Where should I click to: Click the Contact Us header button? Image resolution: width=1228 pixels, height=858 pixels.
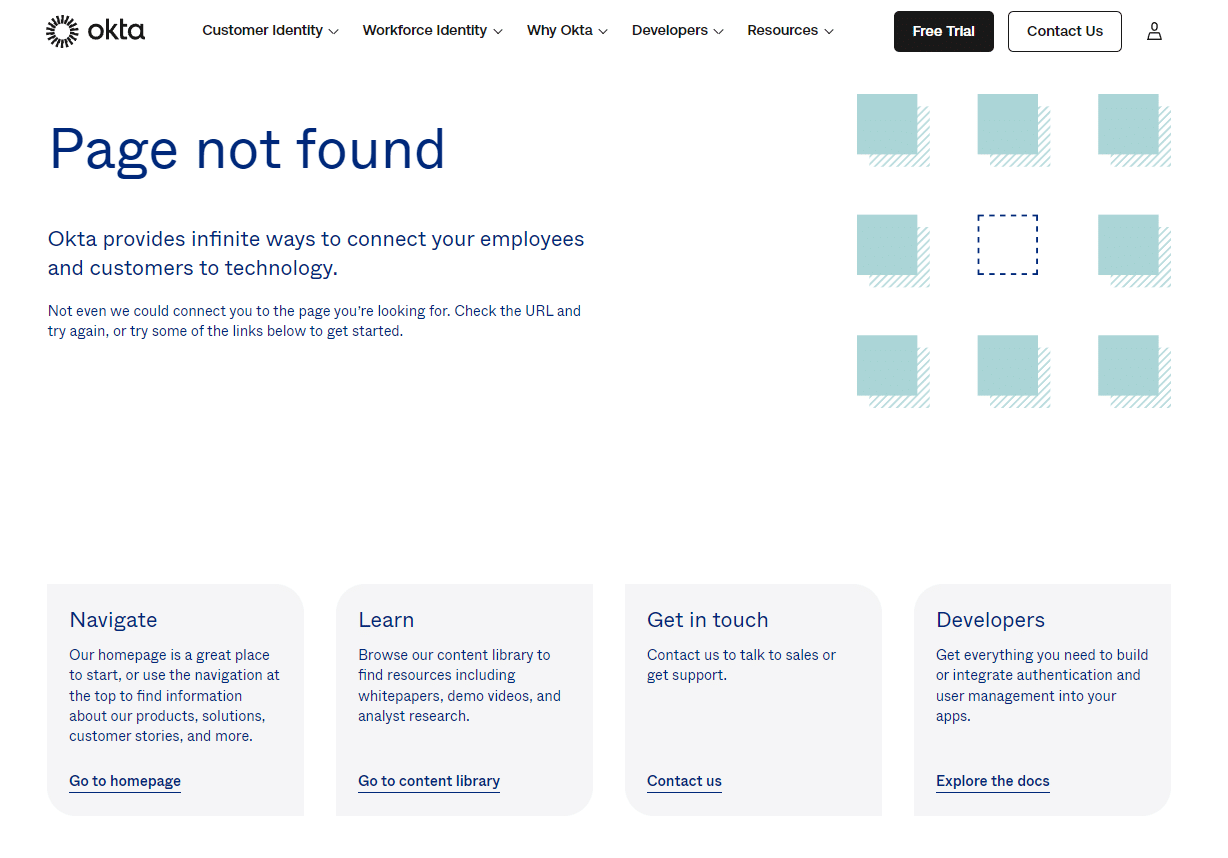click(x=1065, y=31)
